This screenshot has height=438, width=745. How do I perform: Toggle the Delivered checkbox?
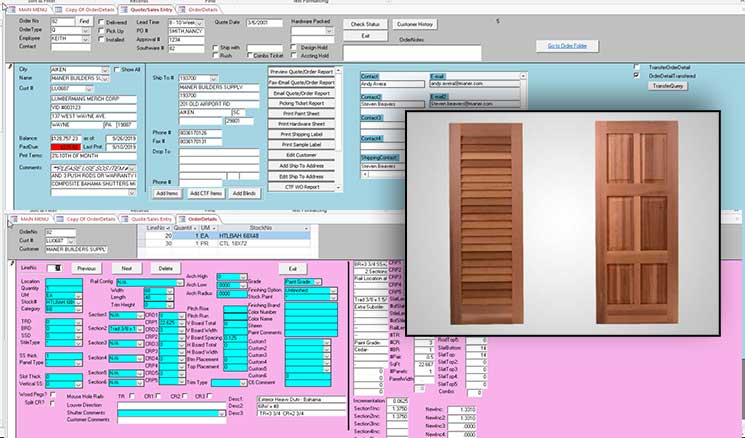coord(101,21)
